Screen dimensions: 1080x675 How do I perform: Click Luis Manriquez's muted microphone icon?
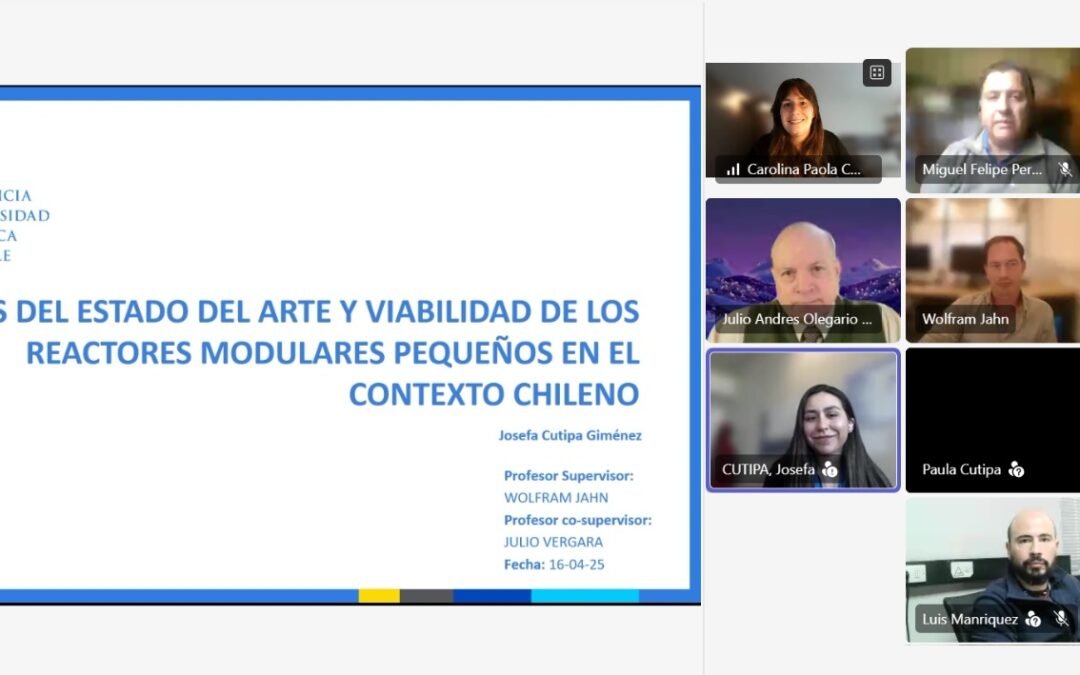[x=1061, y=620]
